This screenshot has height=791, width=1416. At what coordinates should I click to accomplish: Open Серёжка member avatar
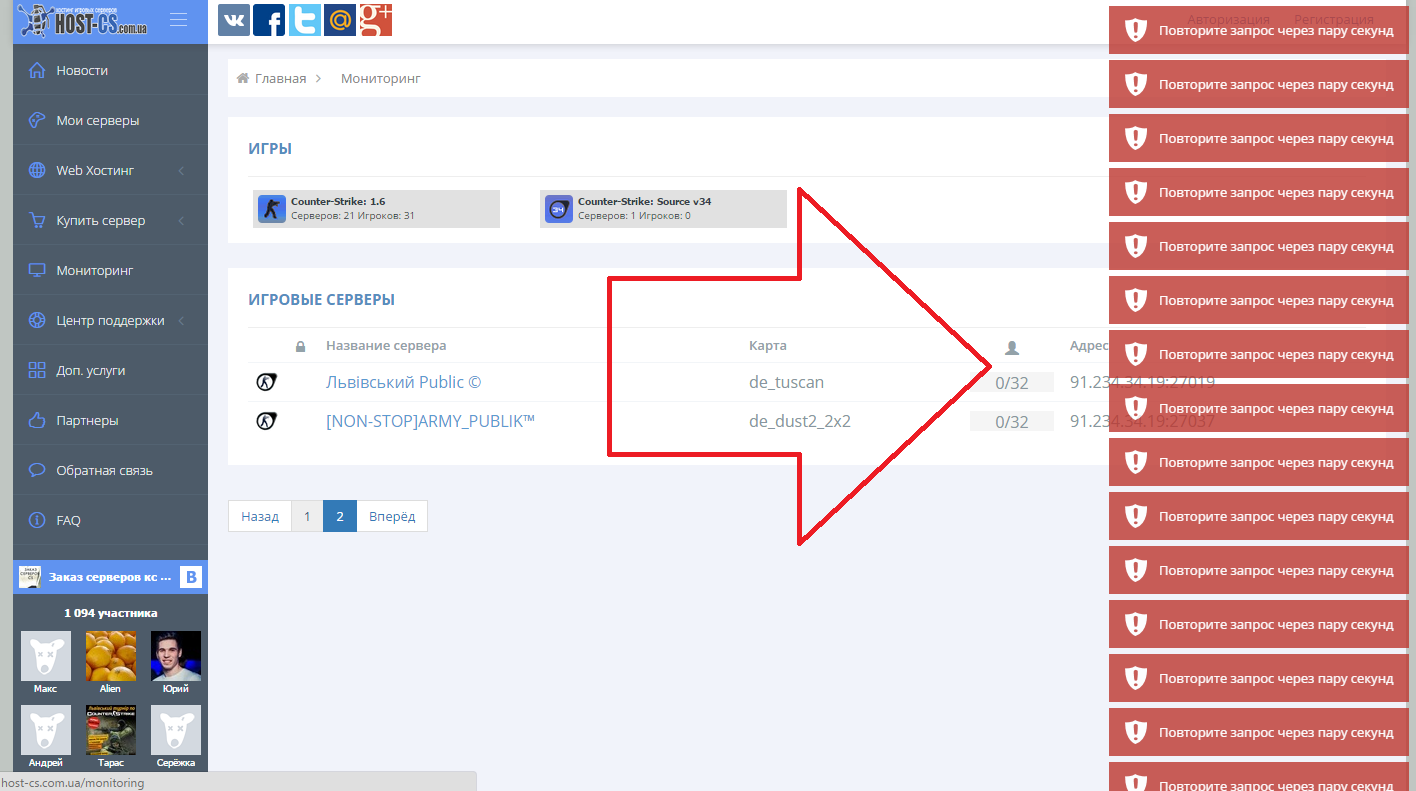point(176,730)
